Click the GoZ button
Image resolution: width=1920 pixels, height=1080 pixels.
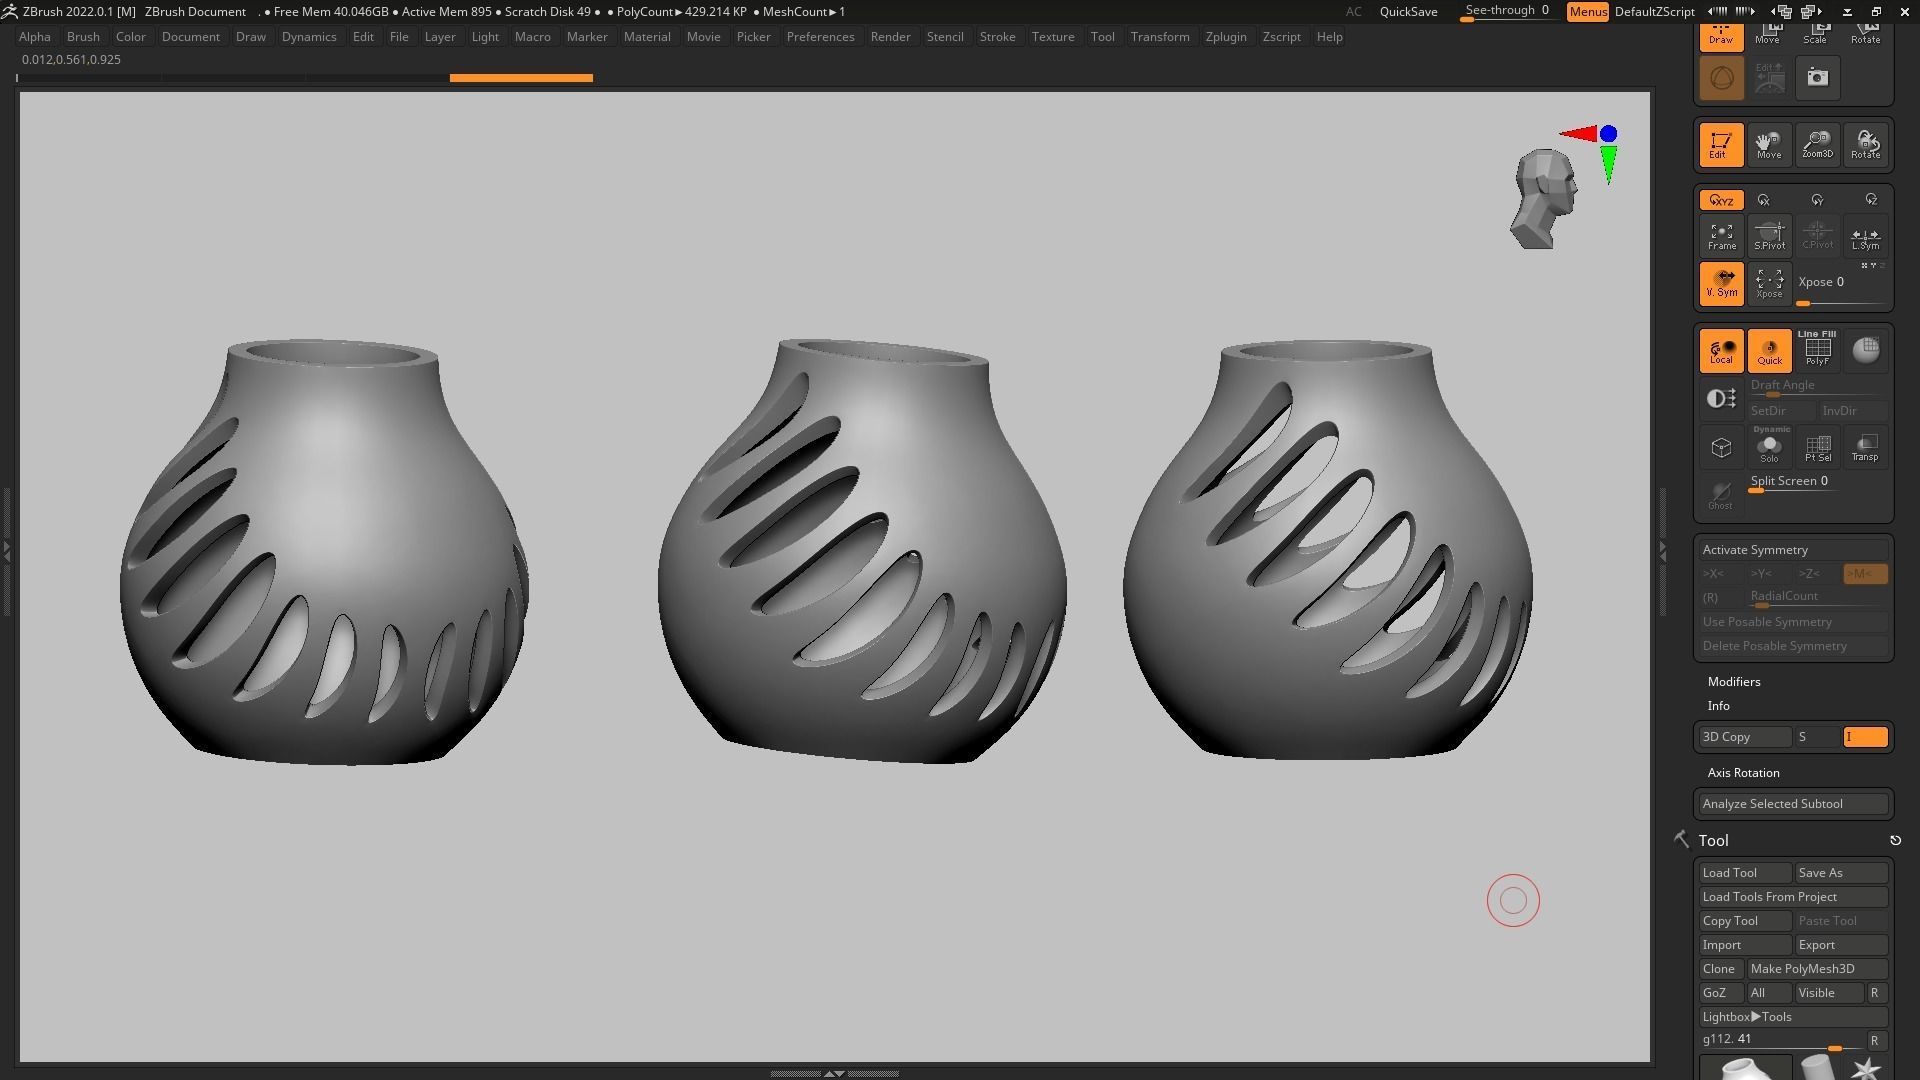point(1720,993)
